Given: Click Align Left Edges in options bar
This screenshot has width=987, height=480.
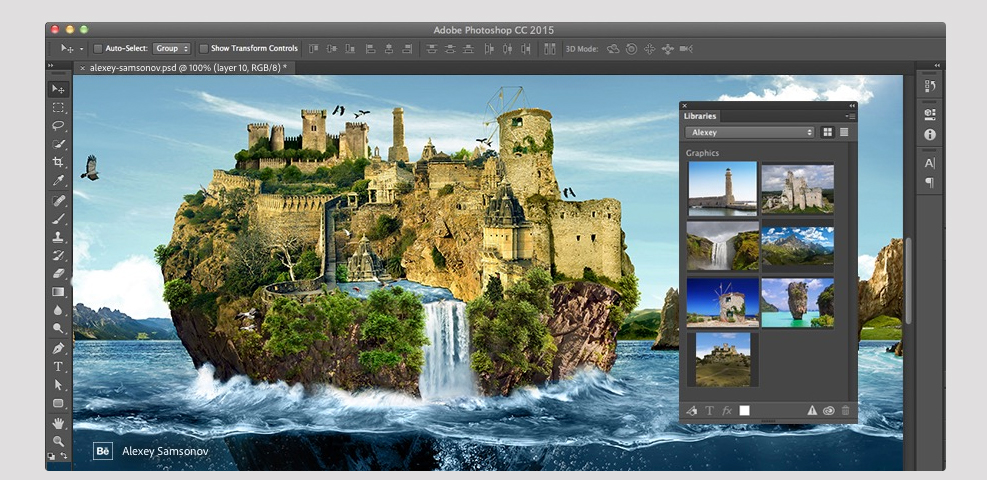Looking at the screenshot, I should click(371, 48).
